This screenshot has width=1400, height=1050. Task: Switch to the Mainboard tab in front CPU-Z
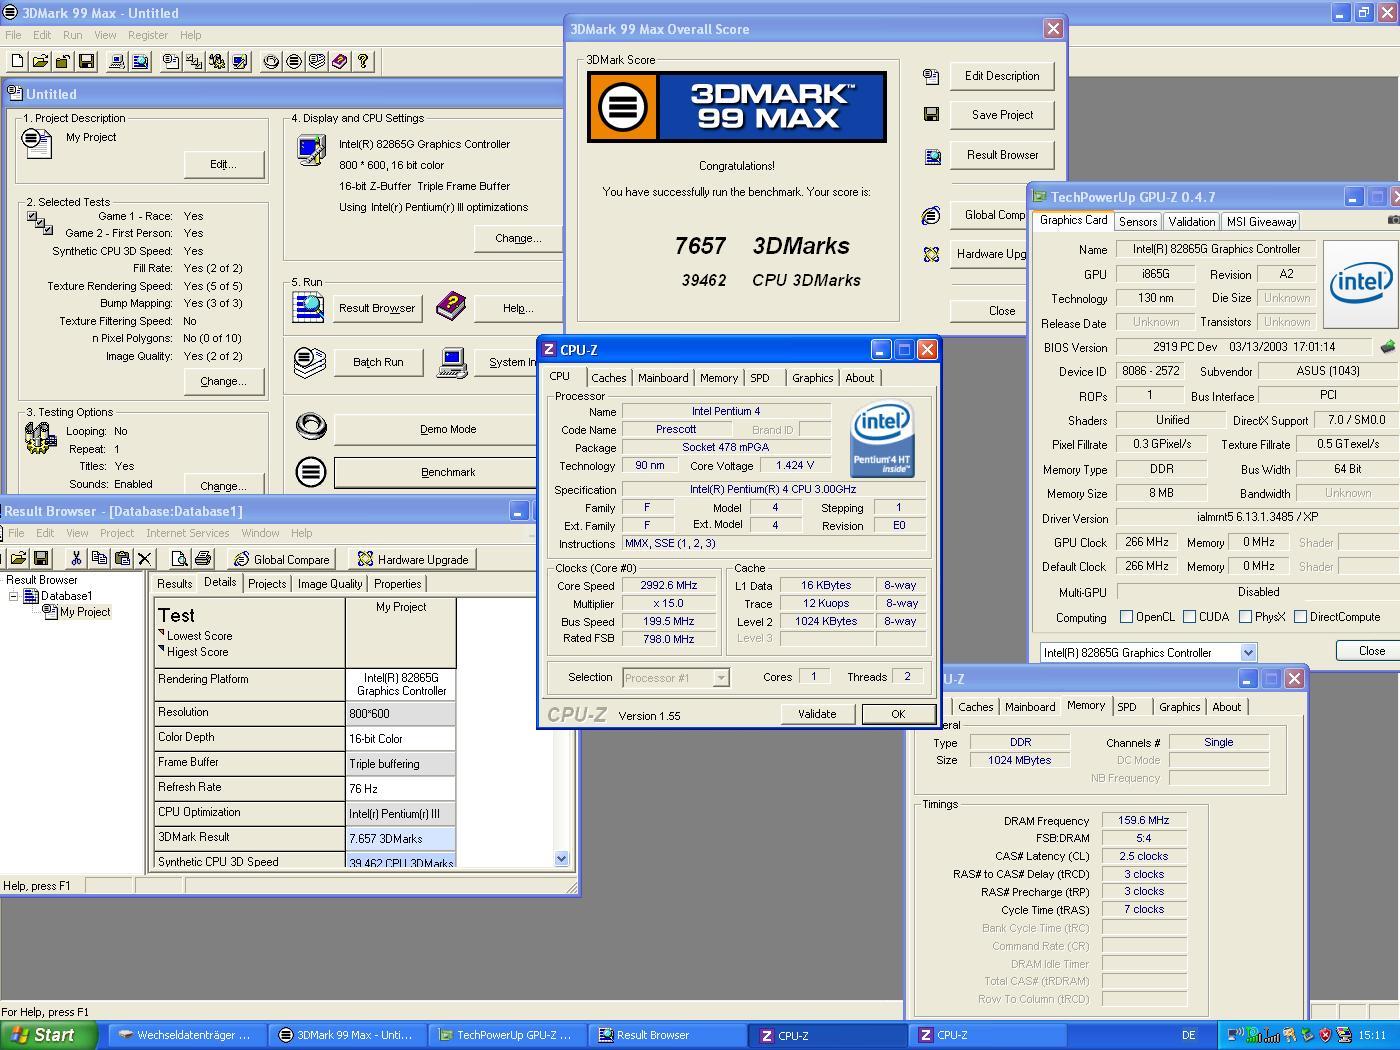(663, 378)
